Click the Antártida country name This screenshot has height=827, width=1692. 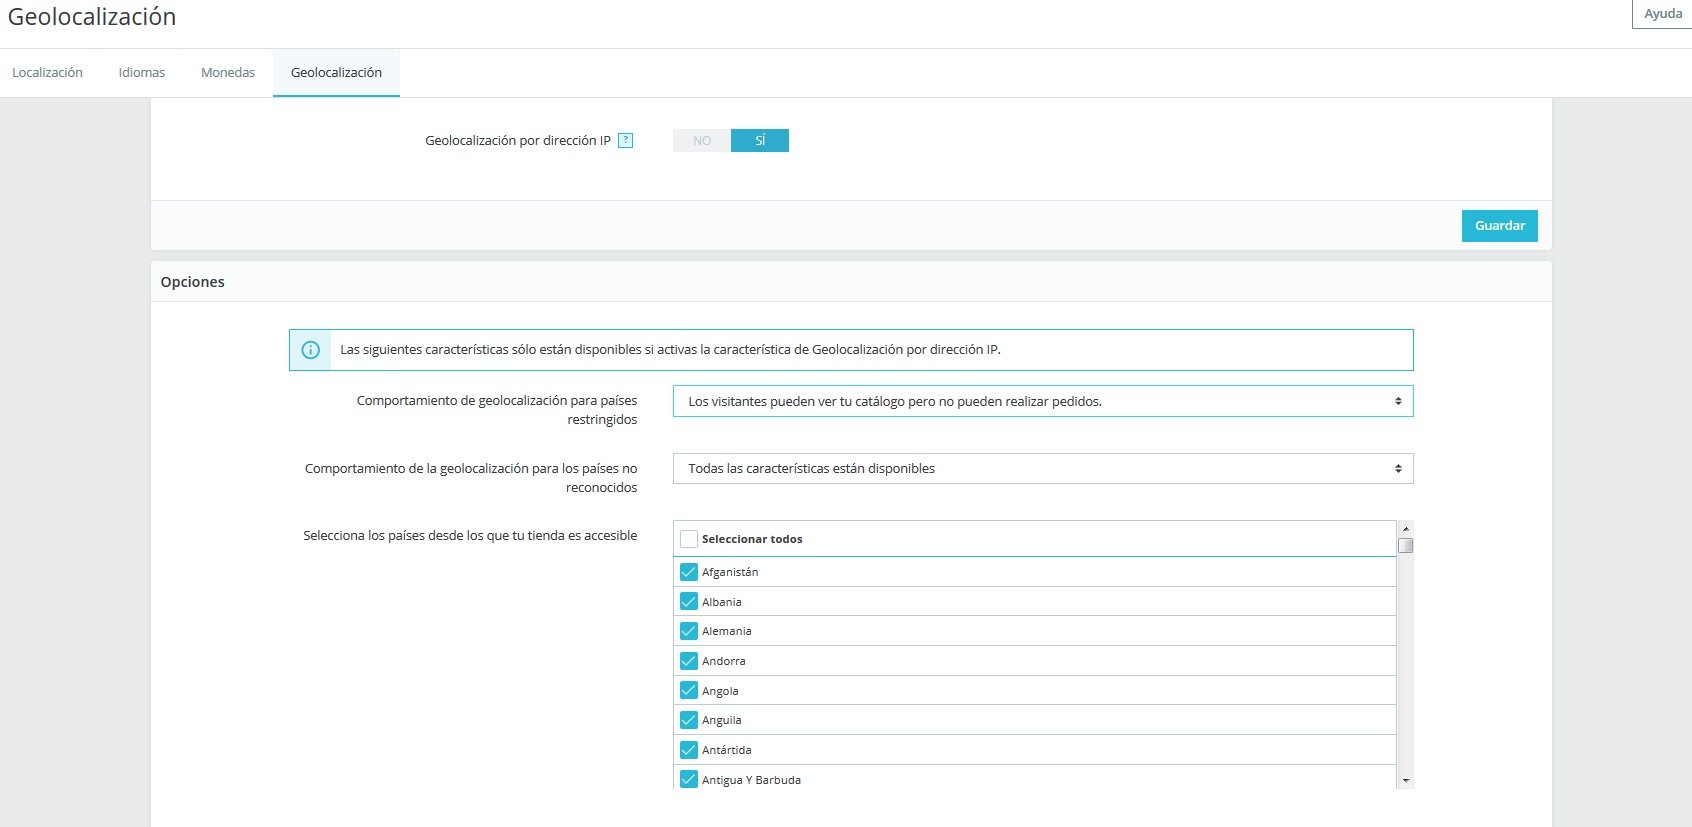coord(727,750)
